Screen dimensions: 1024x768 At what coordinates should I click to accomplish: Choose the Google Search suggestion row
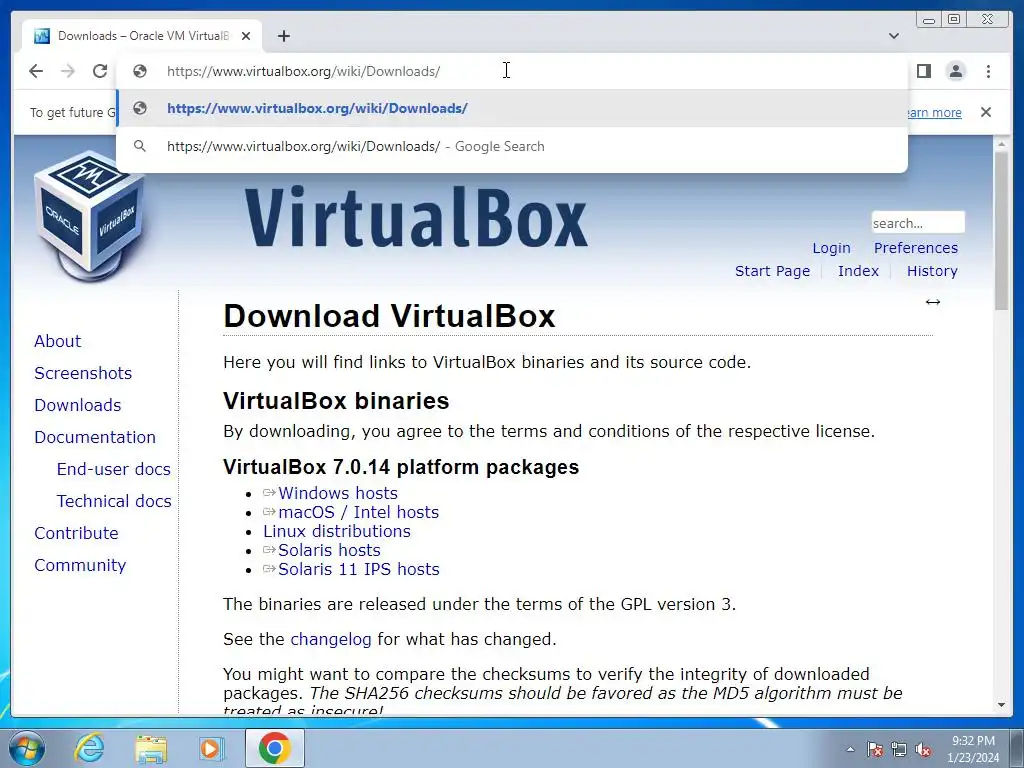pos(512,146)
